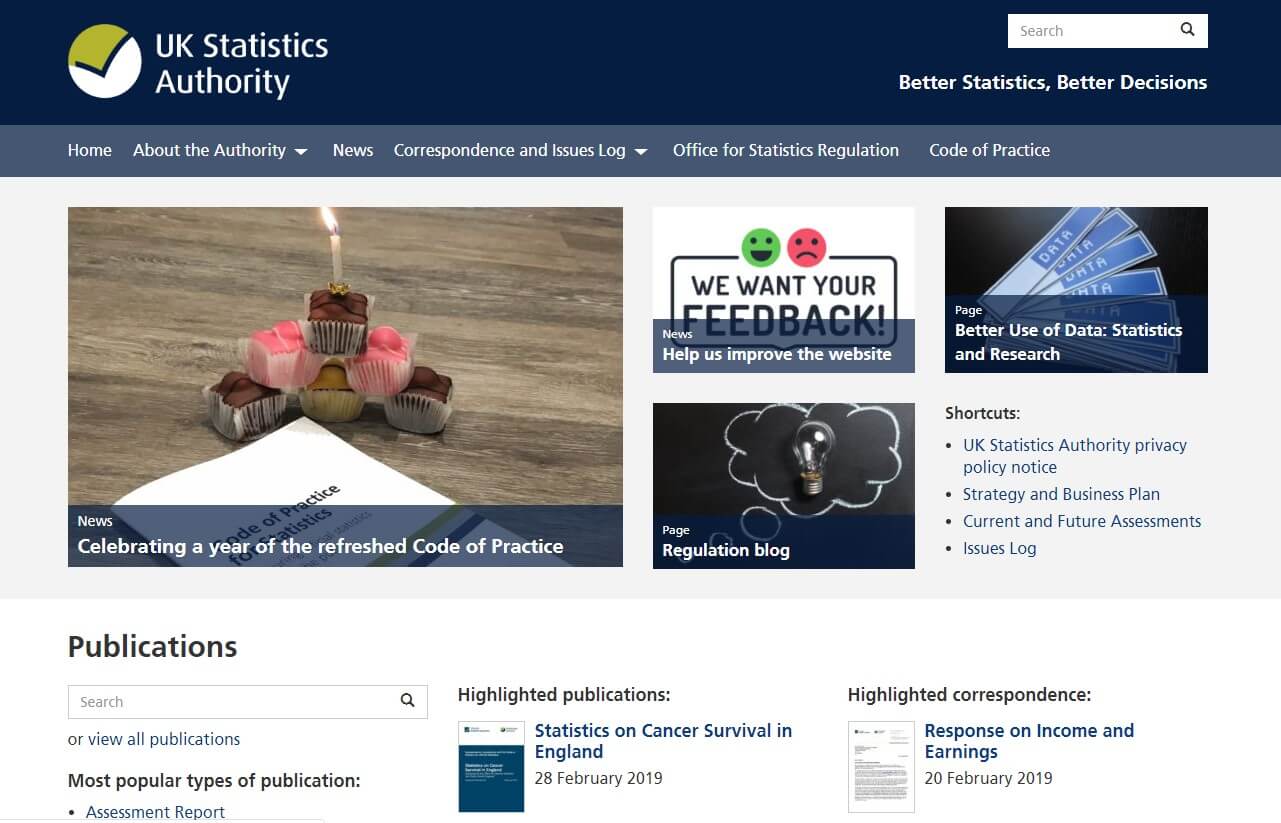The image size is (1281, 823).
Task: Open the Issues Log shortcut
Action: point(1000,548)
